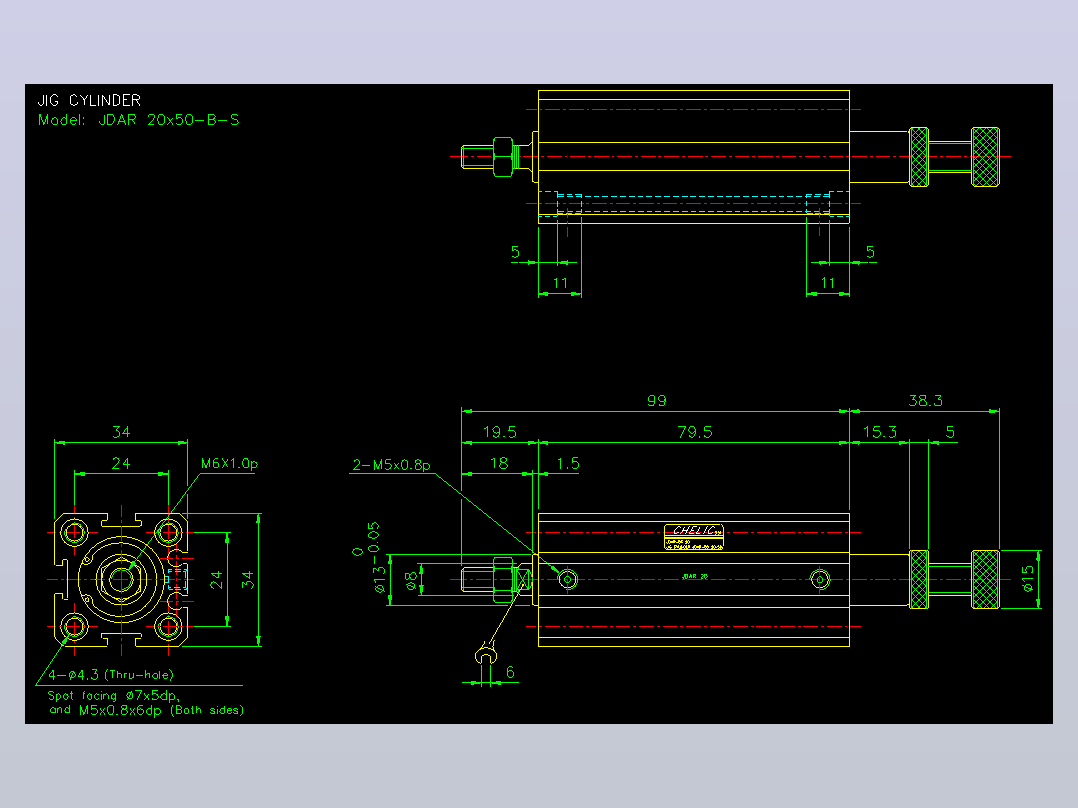Screen dimensions: 1078x808
Task: Select the vertical "24" dimension beside end view
Action: 216,580
